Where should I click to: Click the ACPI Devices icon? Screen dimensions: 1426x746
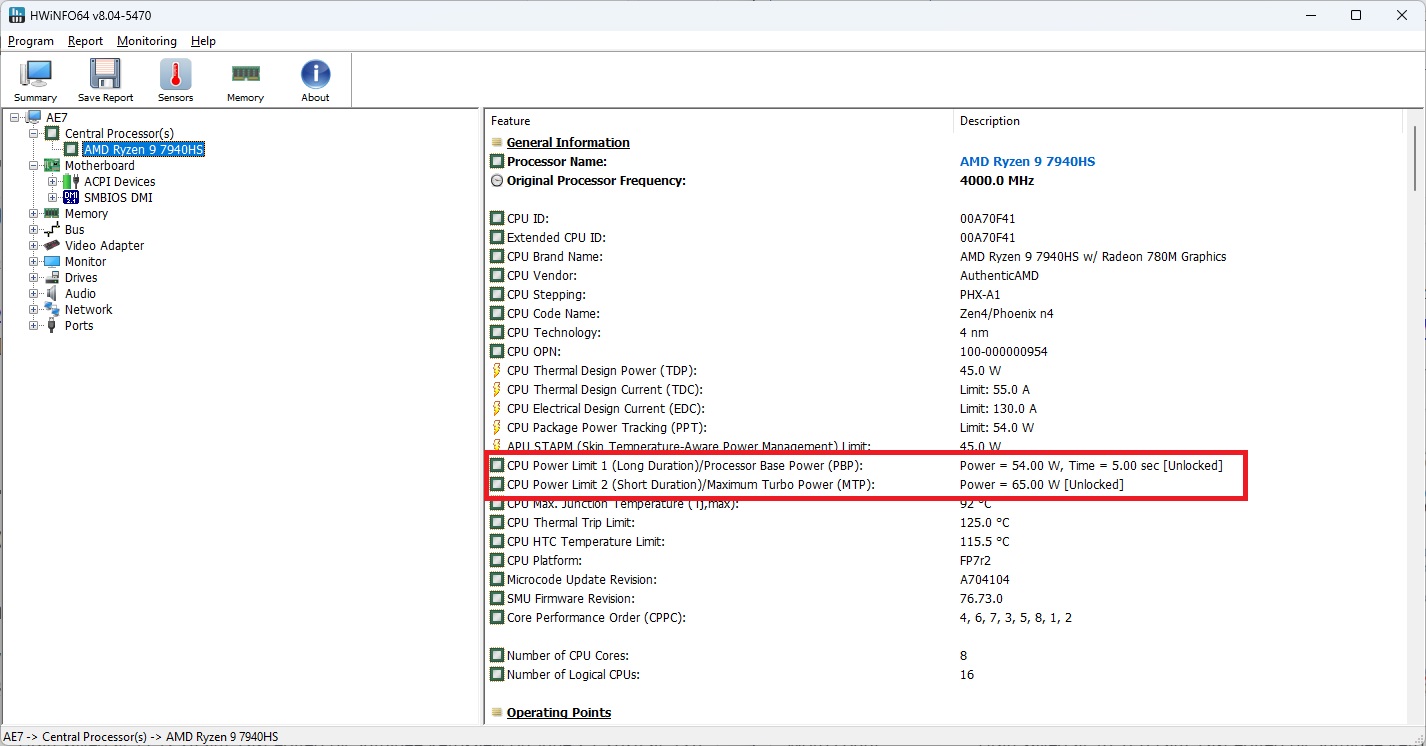point(71,182)
